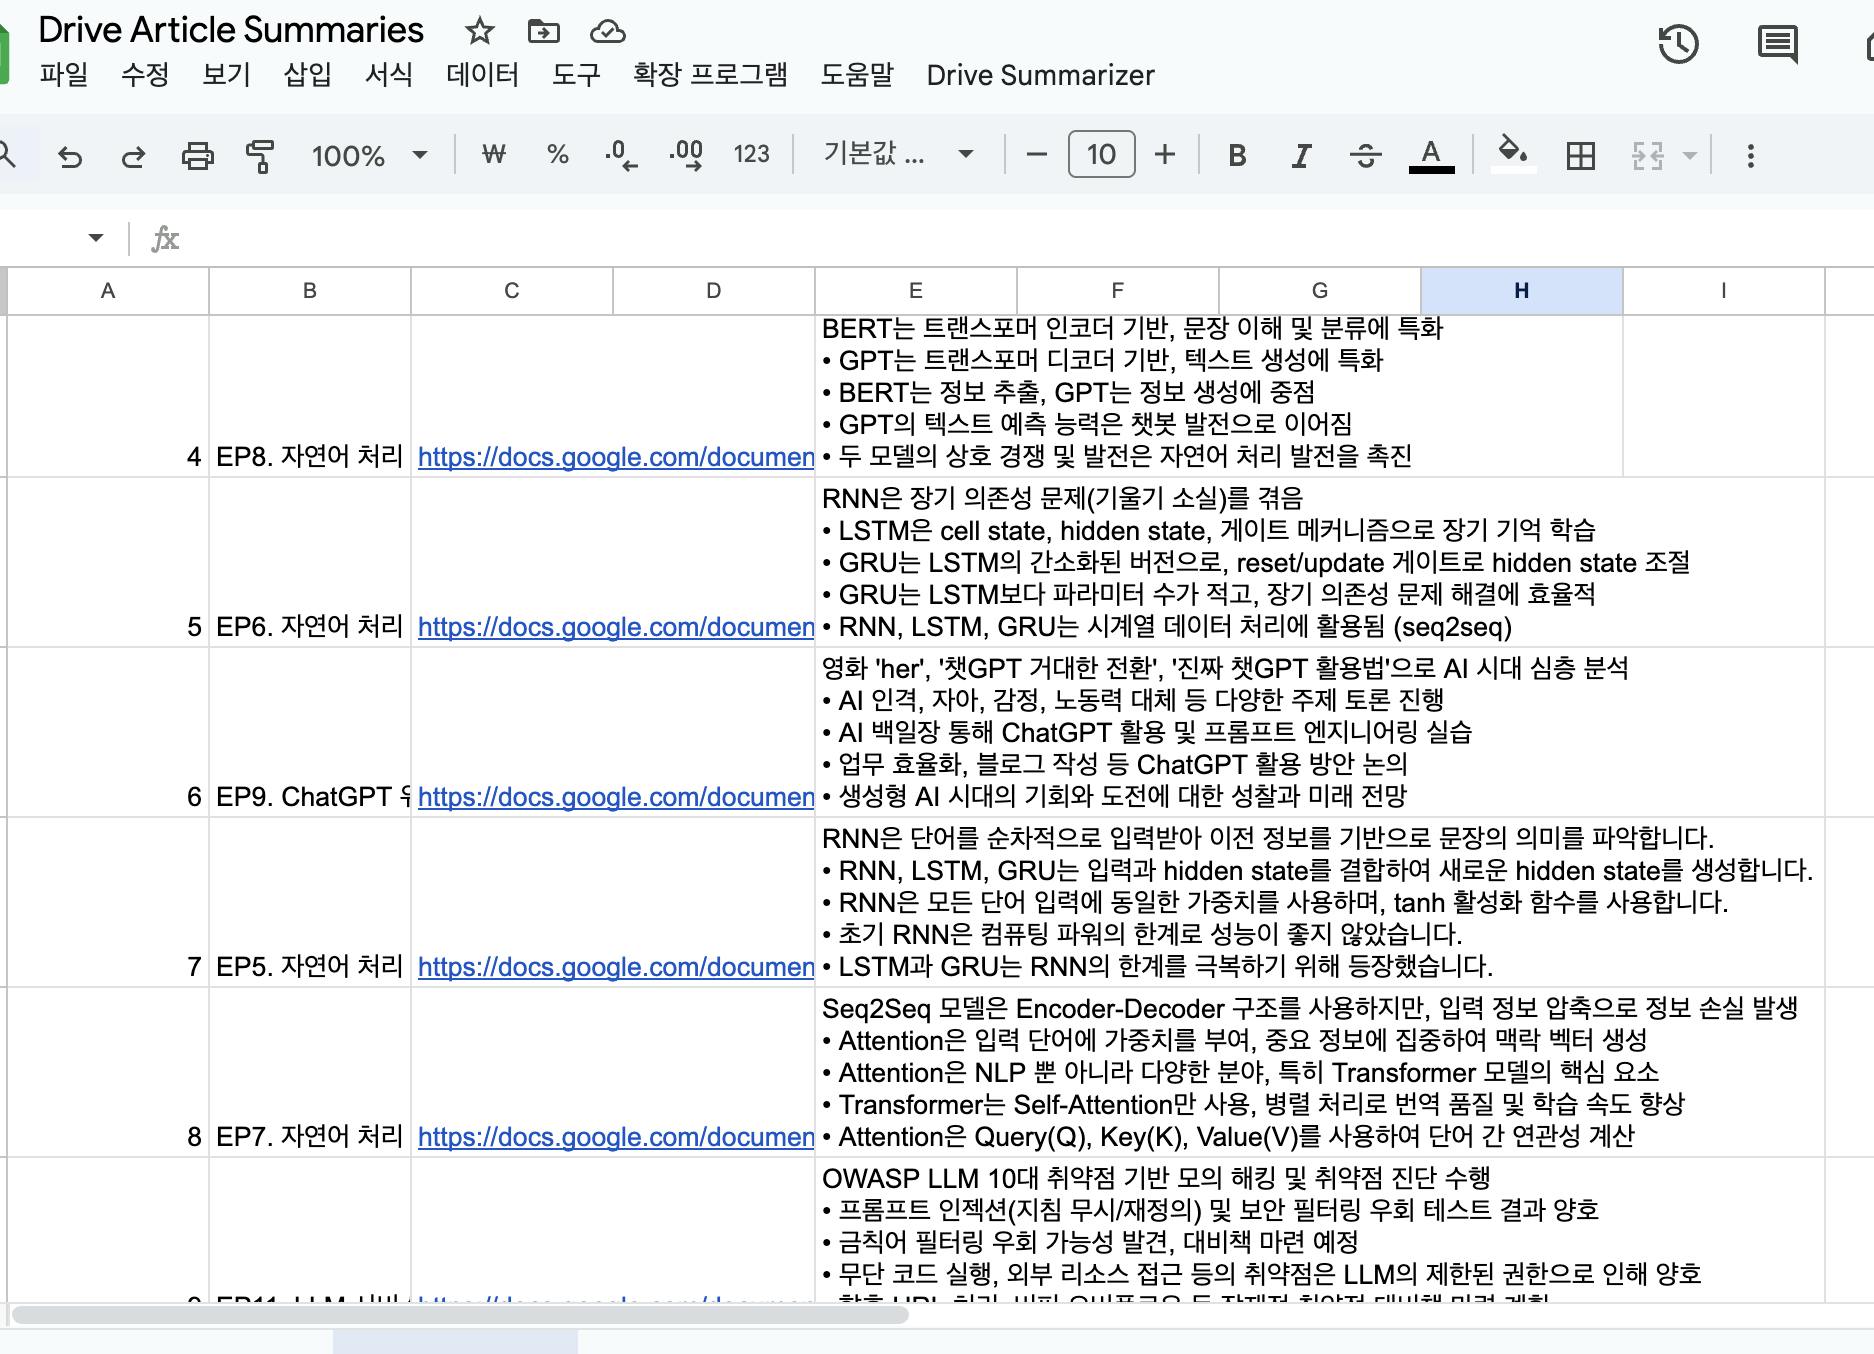The width and height of the screenshot is (1874, 1354).
Task: Open the 데이터 menu
Action: [482, 75]
